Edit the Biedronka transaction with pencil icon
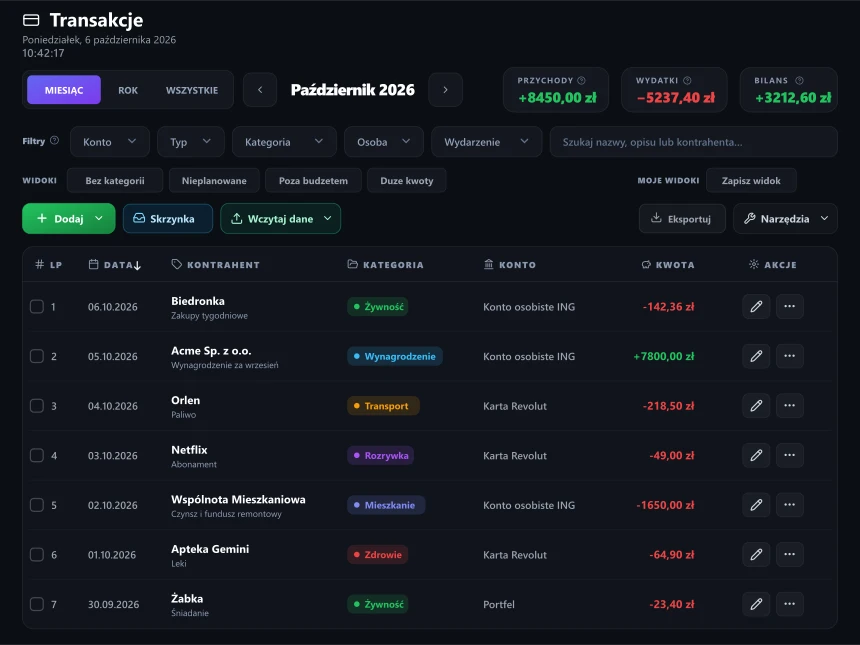Viewport: 860px width, 645px height. click(x=756, y=307)
